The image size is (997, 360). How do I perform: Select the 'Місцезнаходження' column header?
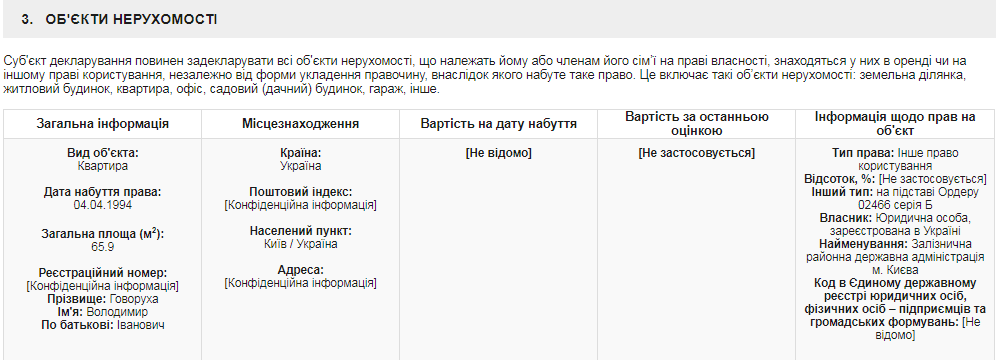coord(300,124)
